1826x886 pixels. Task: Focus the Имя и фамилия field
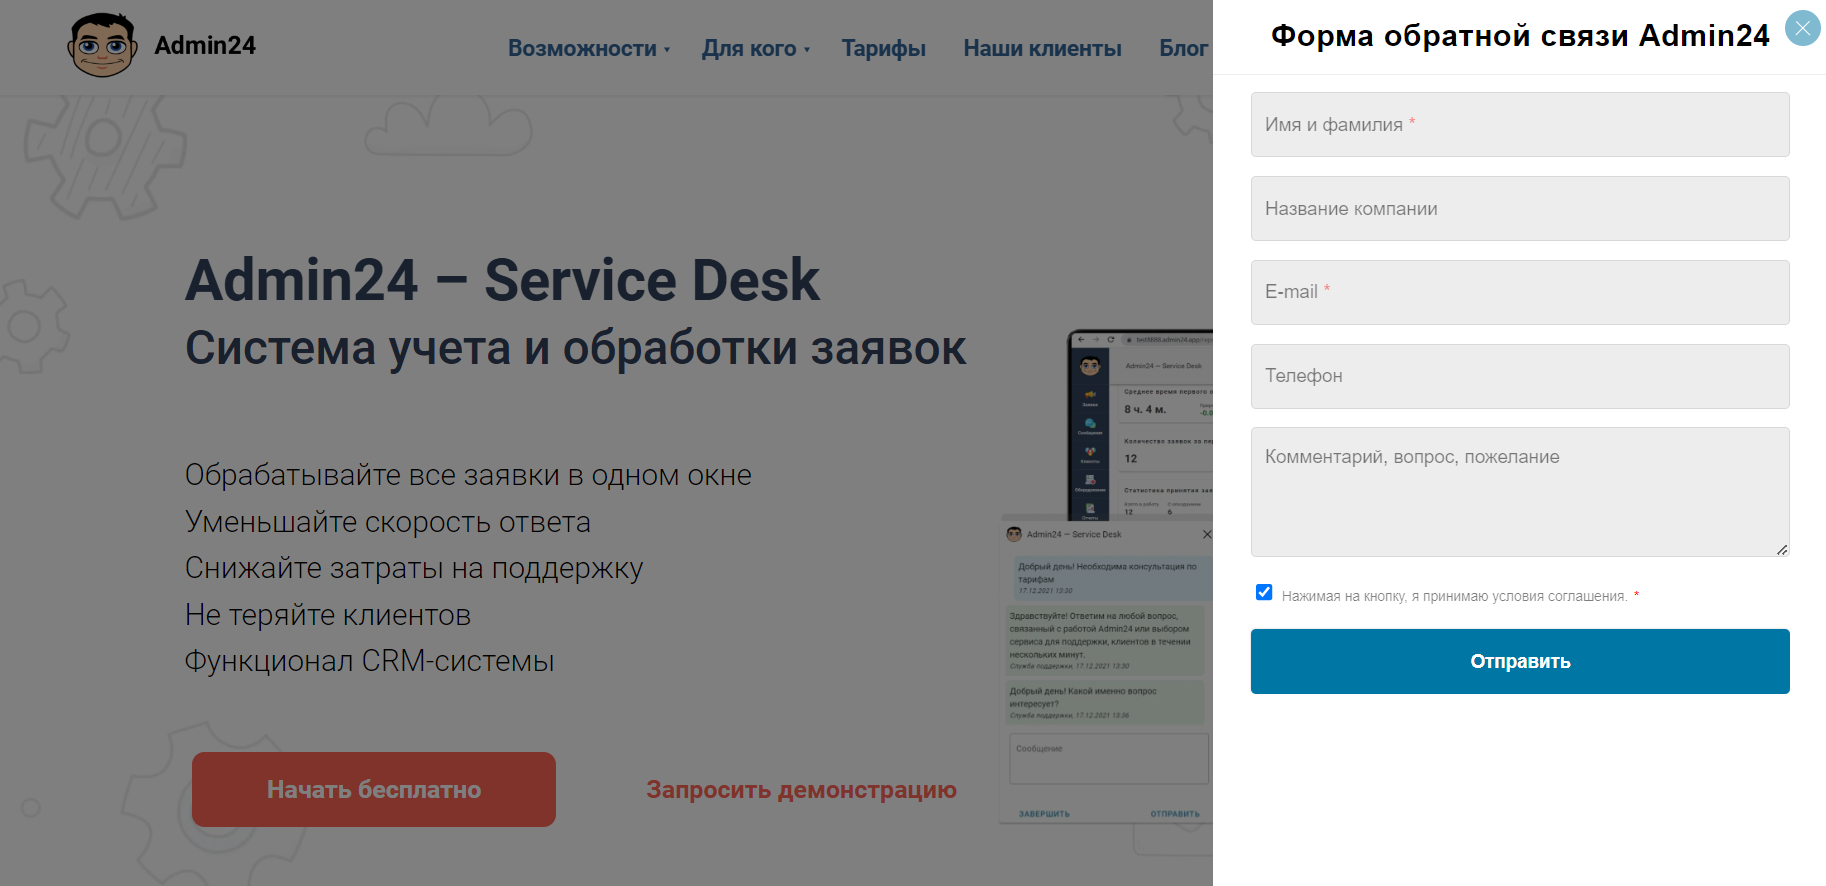pos(1520,124)
